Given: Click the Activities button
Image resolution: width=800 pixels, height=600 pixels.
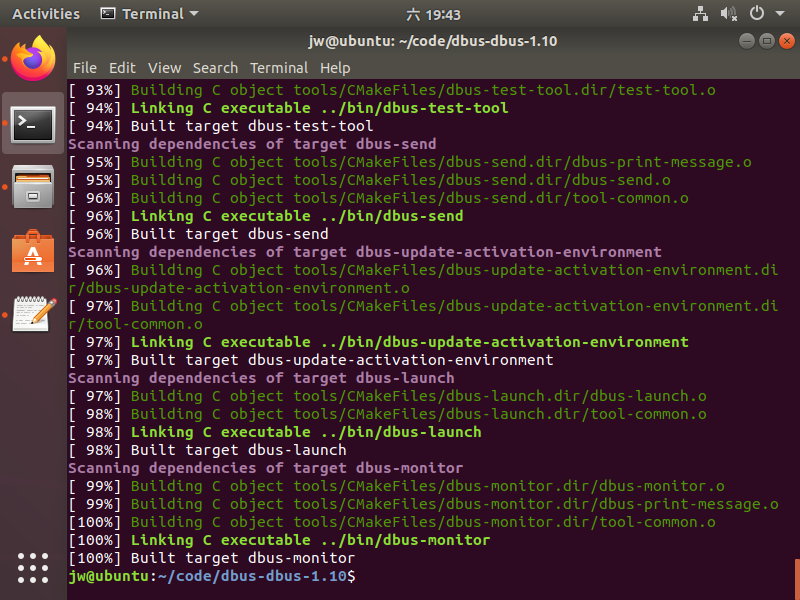Looking at the screenshot, I should click(x=46, y=14).
